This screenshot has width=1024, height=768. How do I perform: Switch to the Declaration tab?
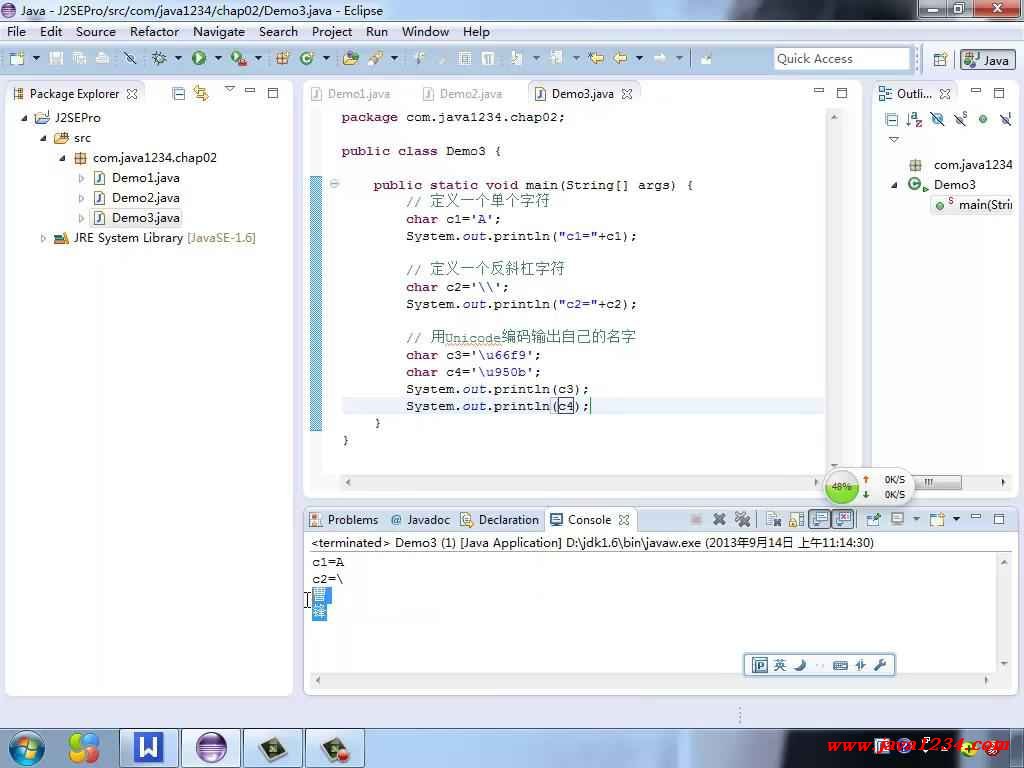(500, 520)
